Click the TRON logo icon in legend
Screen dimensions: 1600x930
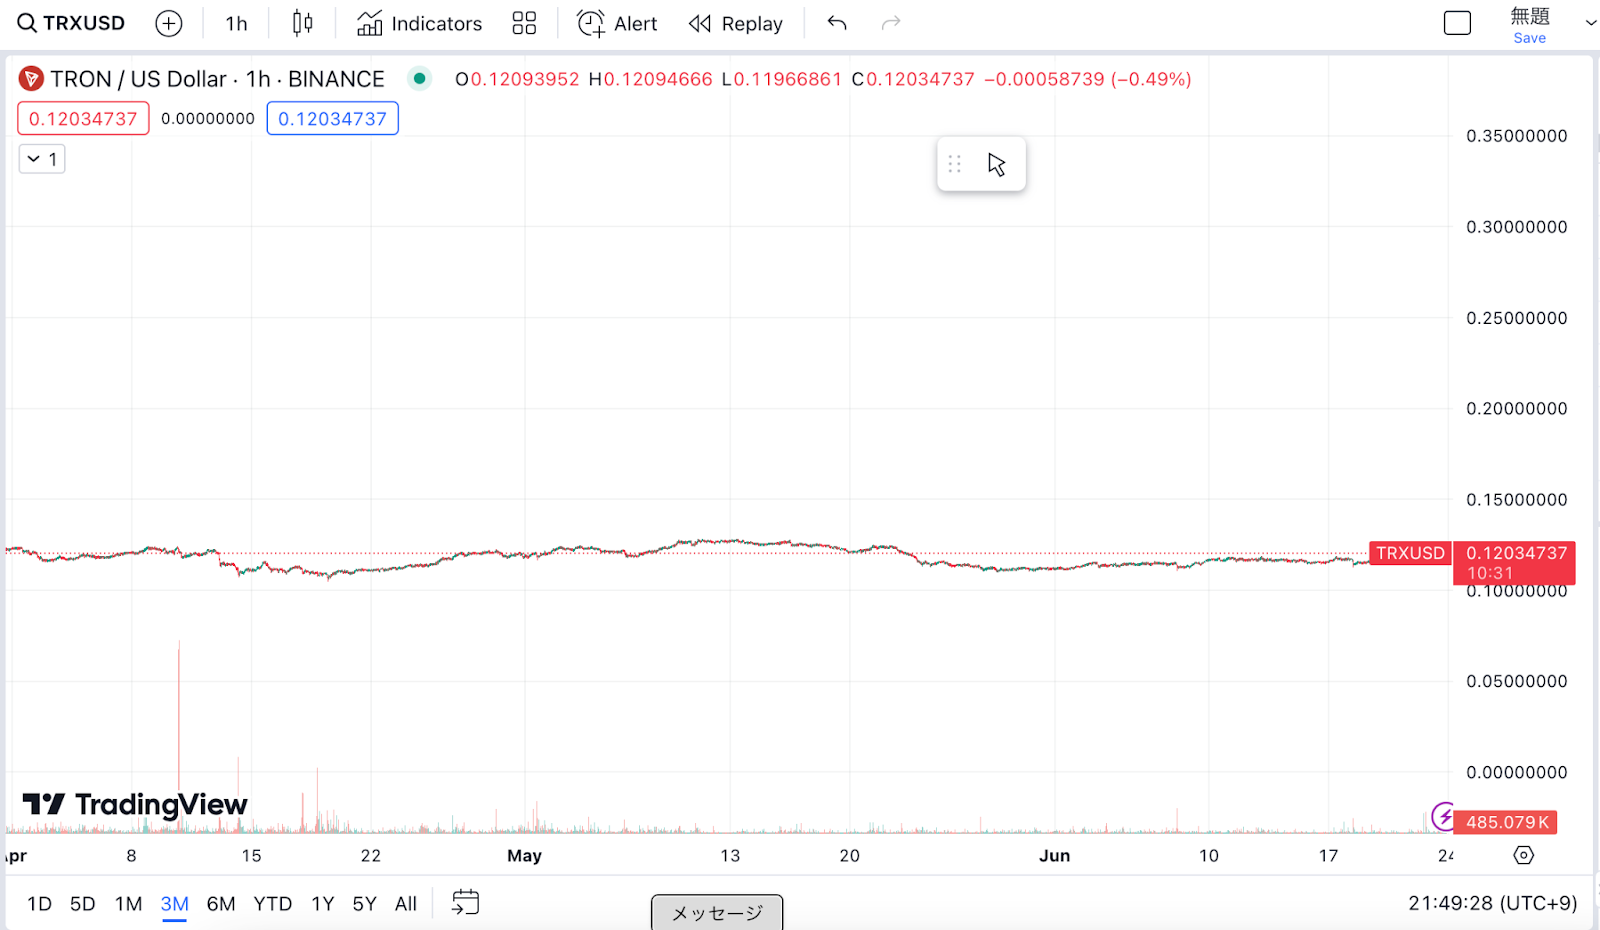(31, 78)
